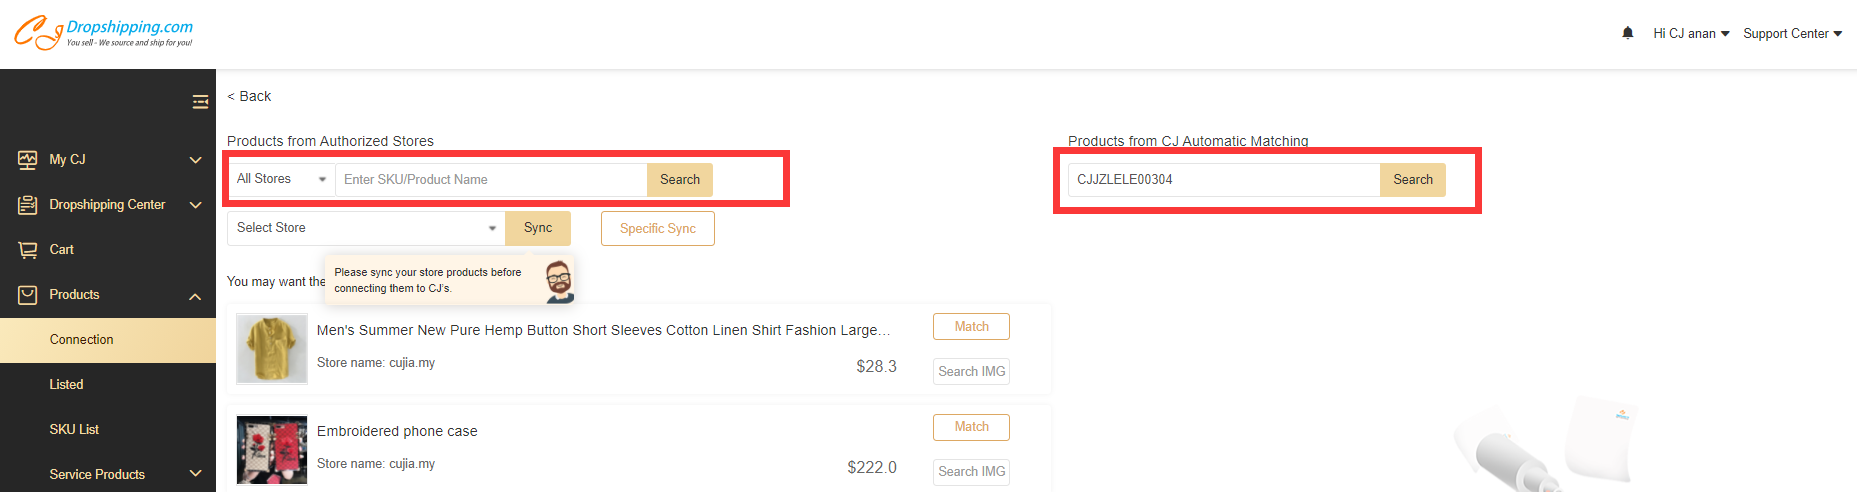Click the Products bag icon

(x=27, y=295)
